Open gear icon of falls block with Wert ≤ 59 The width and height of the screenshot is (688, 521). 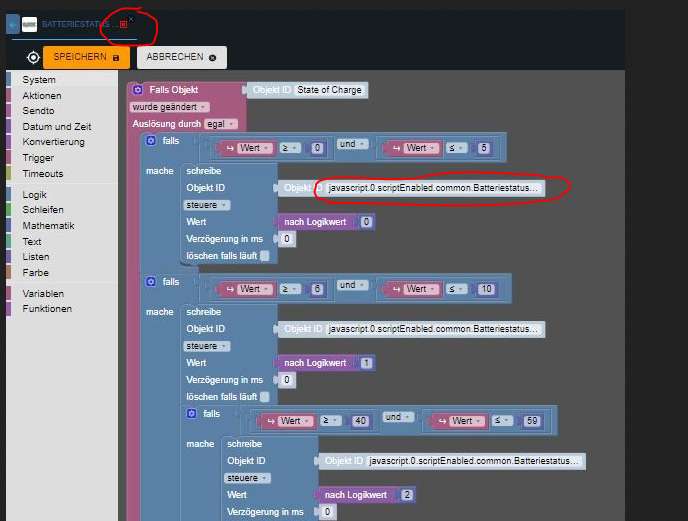[191, 413]
